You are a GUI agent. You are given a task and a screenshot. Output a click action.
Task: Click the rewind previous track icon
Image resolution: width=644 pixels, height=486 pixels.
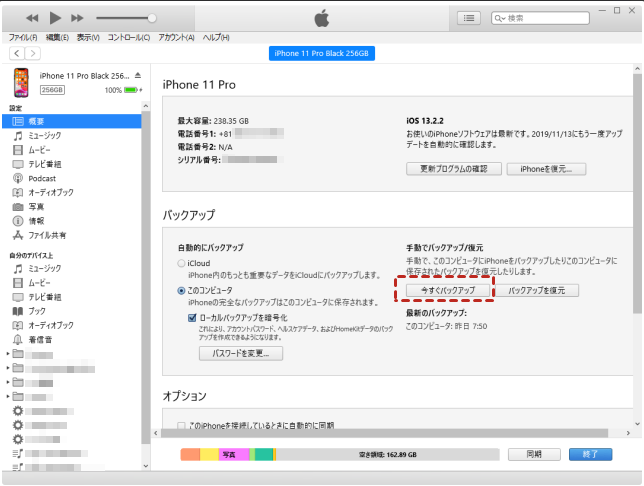click(x=31, y=18)
